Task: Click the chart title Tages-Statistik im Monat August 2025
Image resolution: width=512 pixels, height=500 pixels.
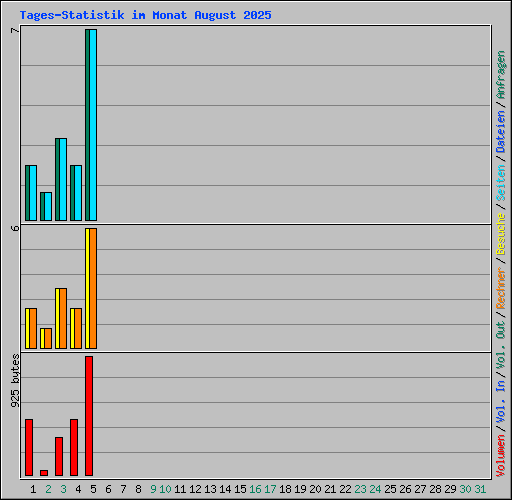Action: (145, 15)
